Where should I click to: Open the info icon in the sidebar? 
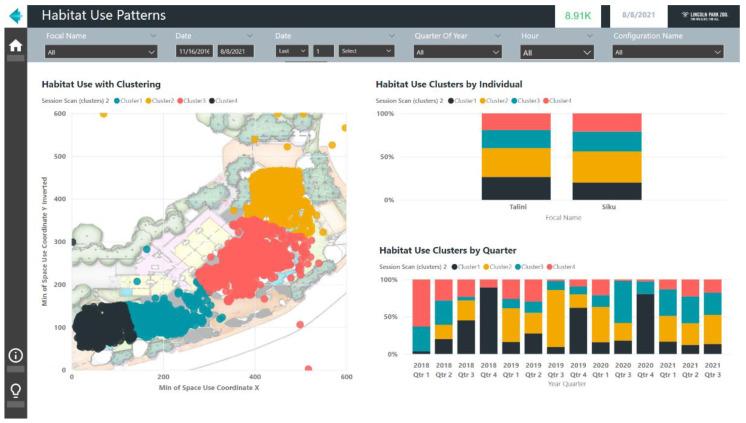click(15, 355)
